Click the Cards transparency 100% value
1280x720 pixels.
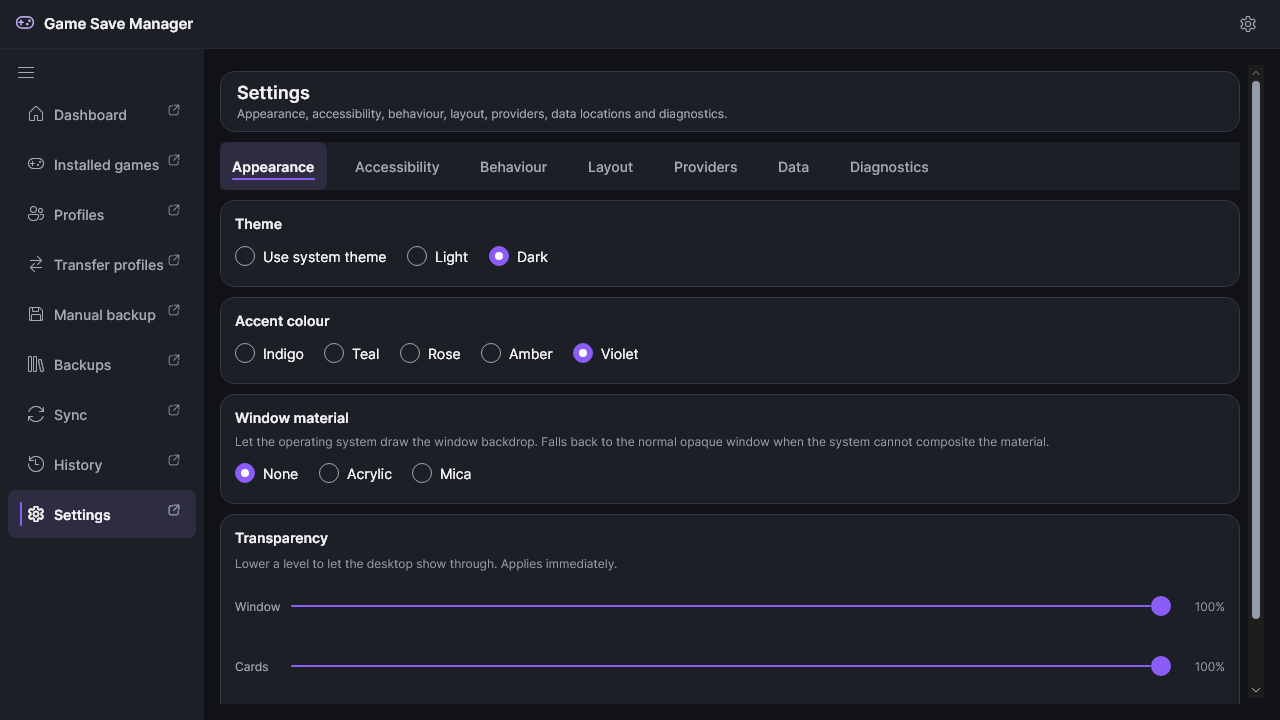[x=1209, y=667]
